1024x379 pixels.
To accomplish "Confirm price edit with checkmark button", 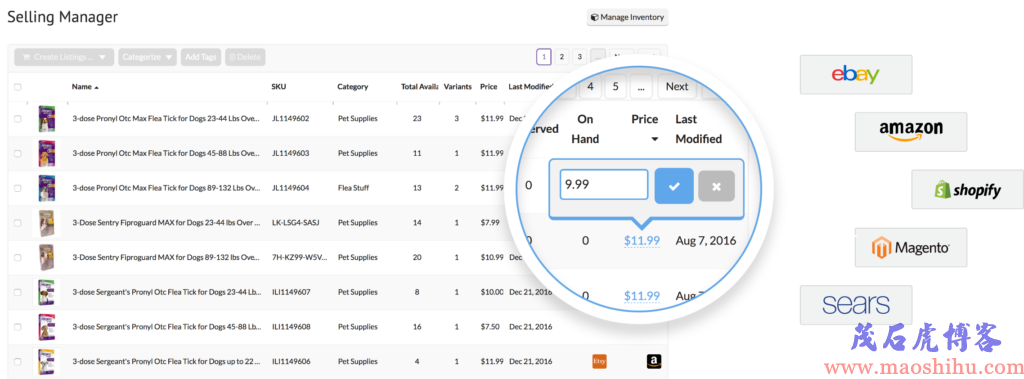I will tap(674, 186).
